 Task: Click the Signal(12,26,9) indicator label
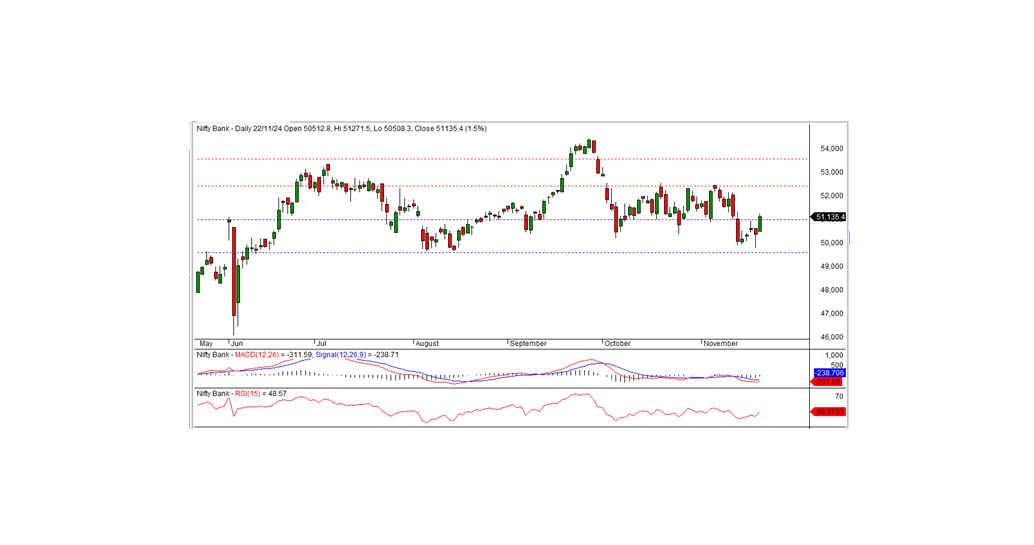(x=341, y=355)
